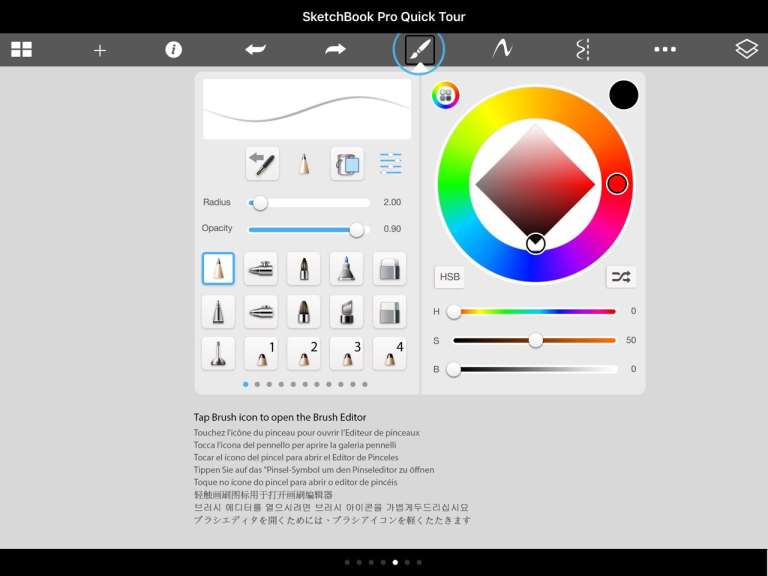768x576 pixels.
Task: Click the reset brush icon with arrow
Action: tap(263, 164)
